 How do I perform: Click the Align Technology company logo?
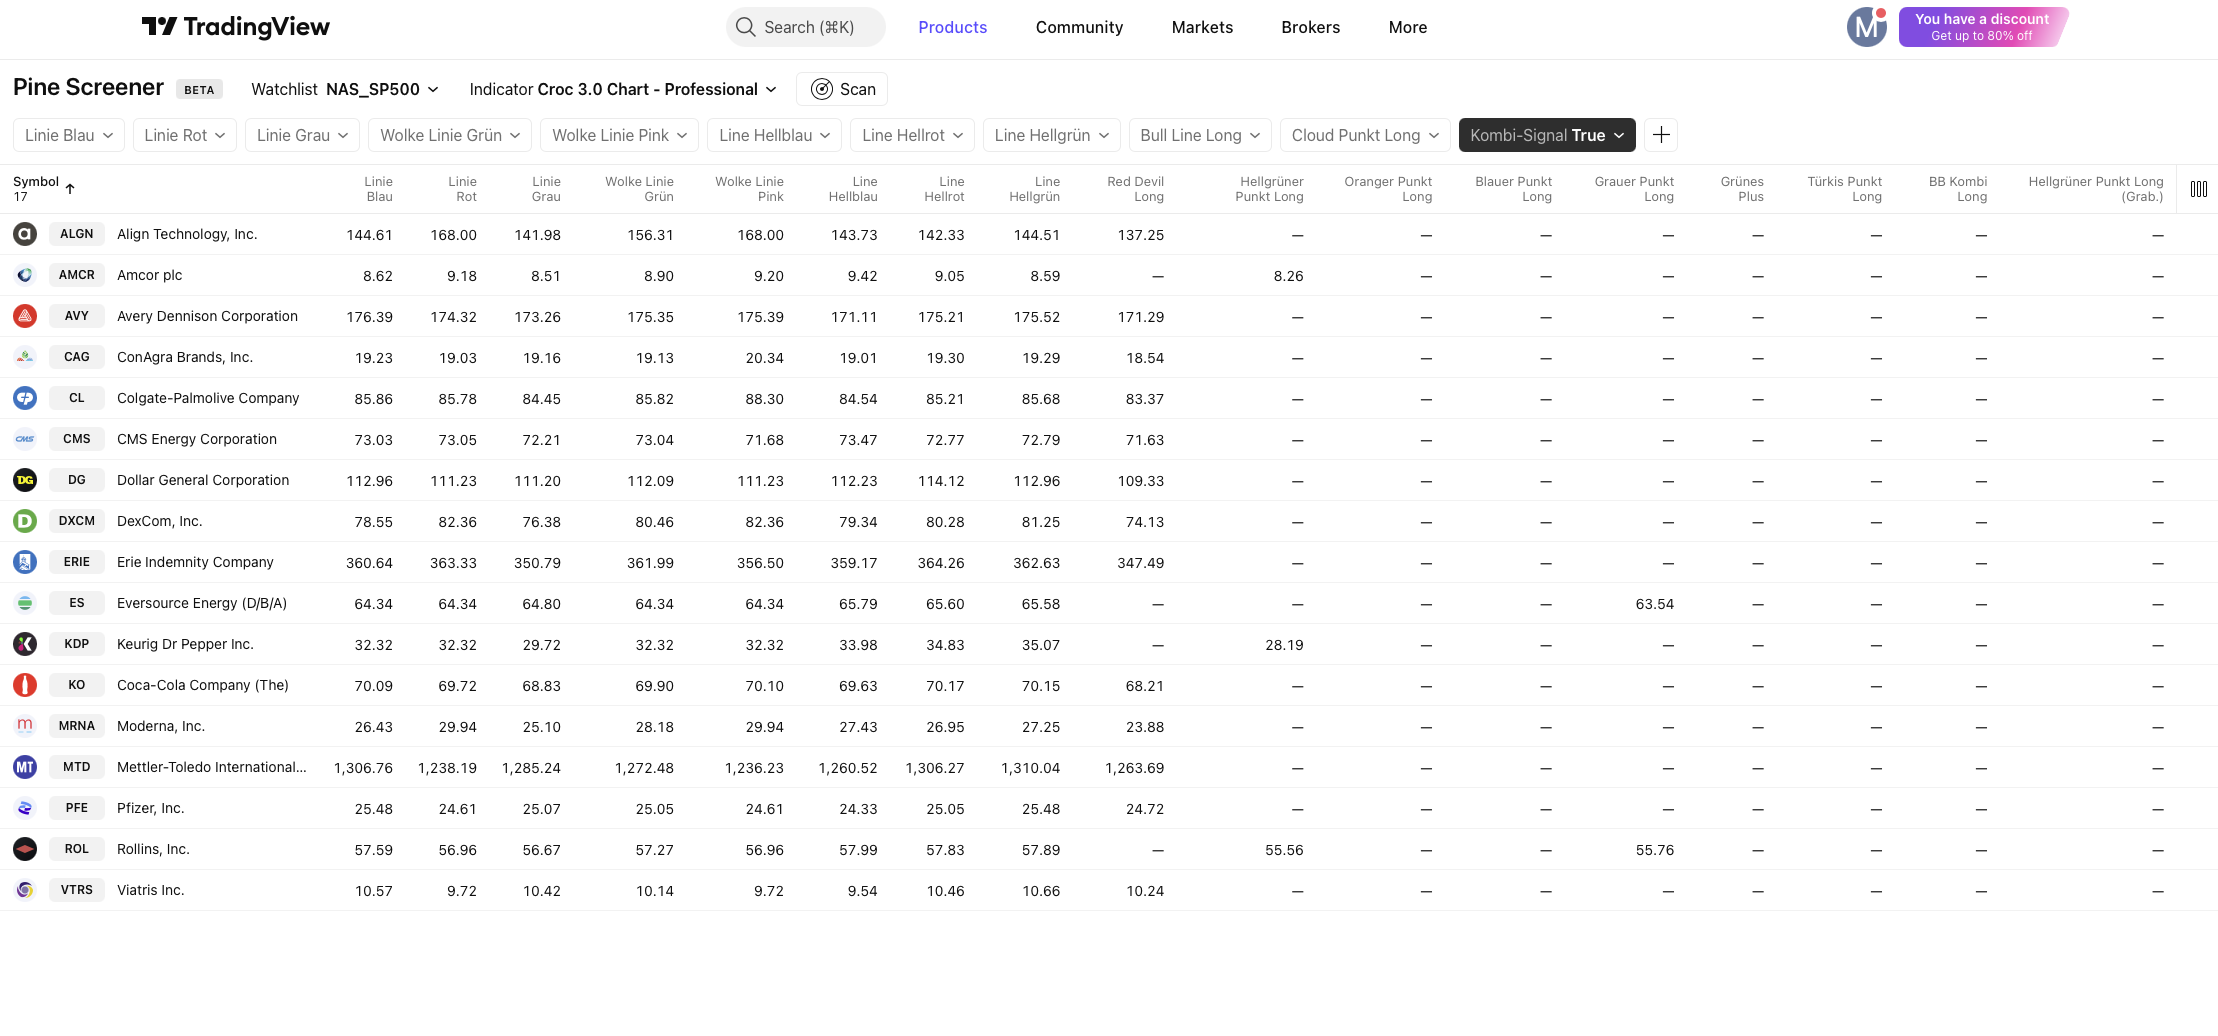[x=25, y=234]
